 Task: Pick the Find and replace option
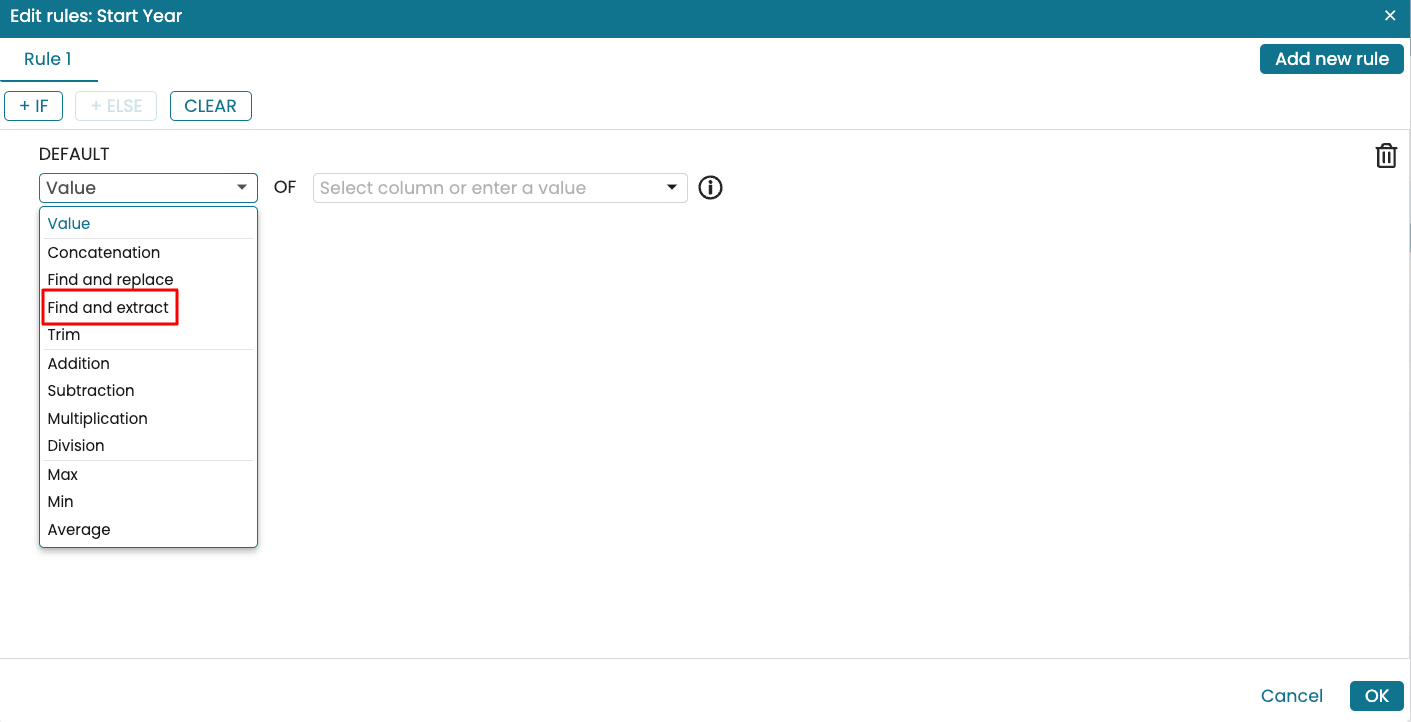click(110, 280)
